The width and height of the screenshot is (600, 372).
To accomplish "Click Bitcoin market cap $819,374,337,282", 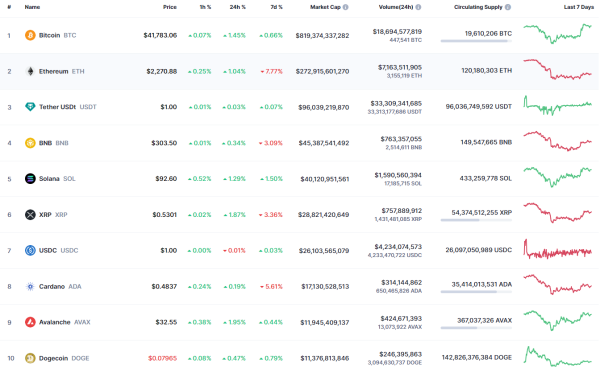I will coord(322,36).
